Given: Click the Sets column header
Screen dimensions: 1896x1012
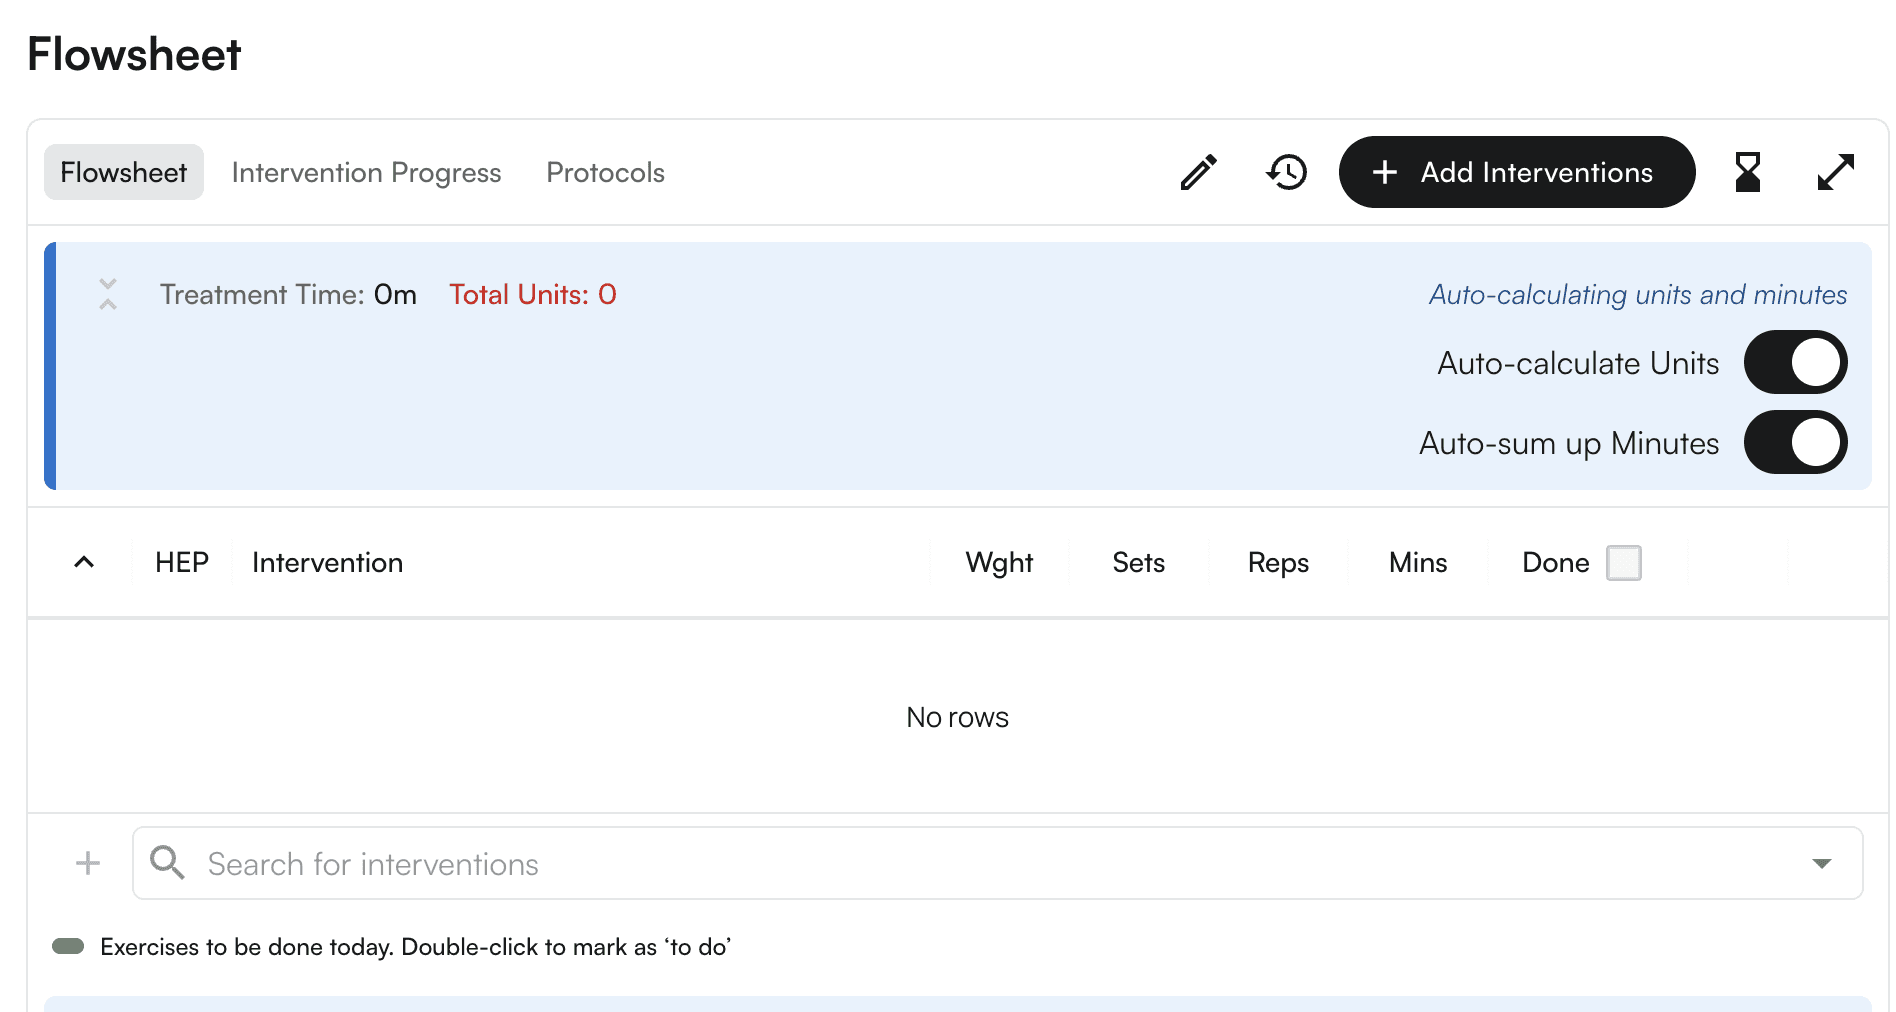Looking at the screenshot, I should tap(1138, 562).
